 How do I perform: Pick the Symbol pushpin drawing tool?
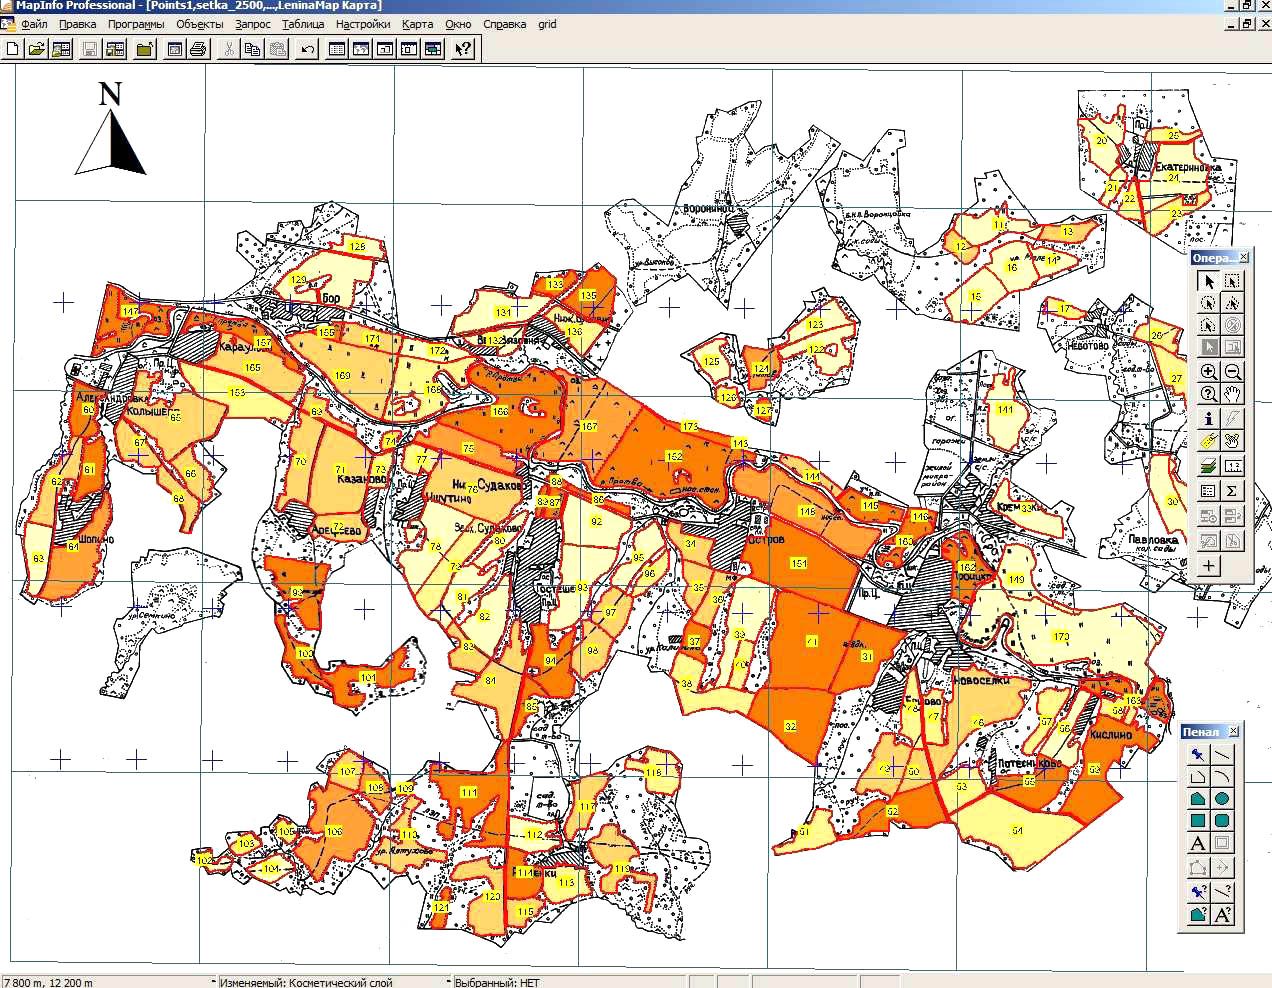(x=1197, y=755)
